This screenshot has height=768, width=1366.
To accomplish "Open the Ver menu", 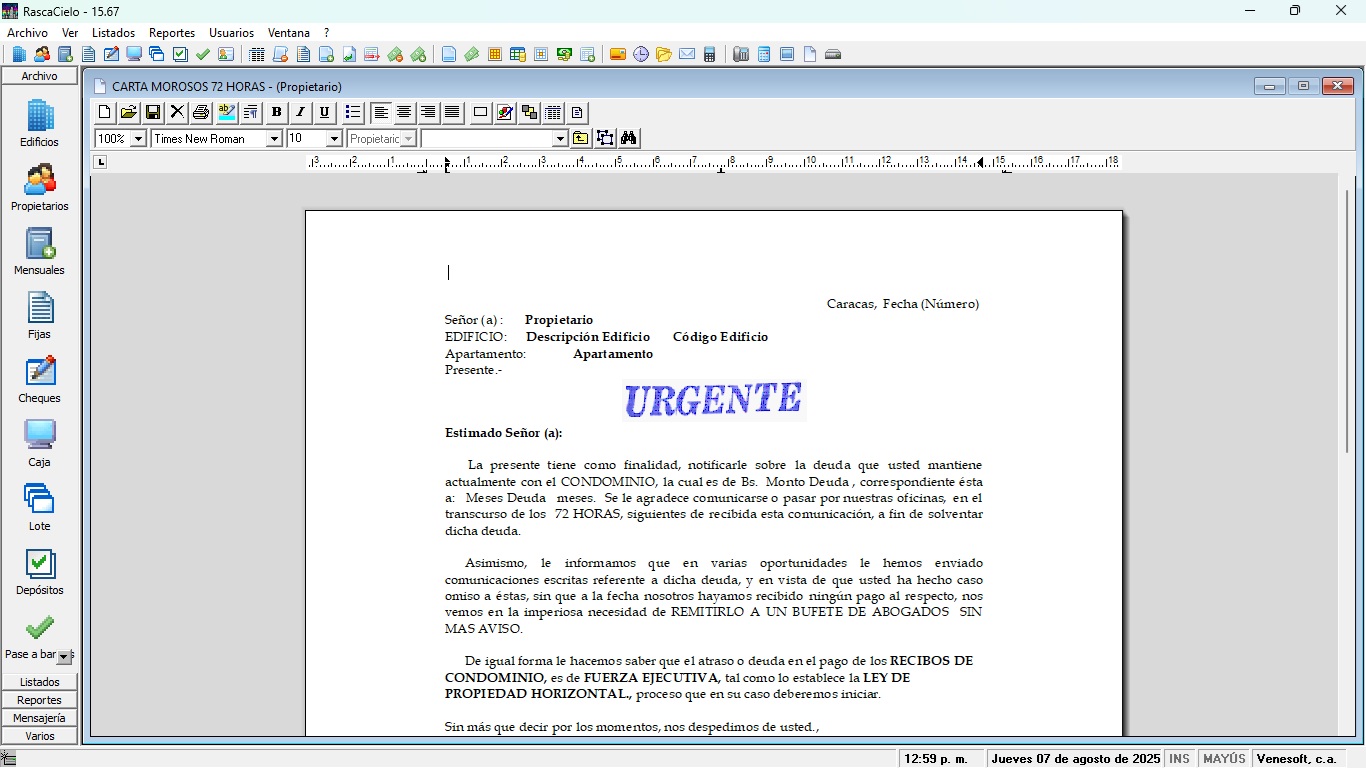I will click(x=70, y=33).
